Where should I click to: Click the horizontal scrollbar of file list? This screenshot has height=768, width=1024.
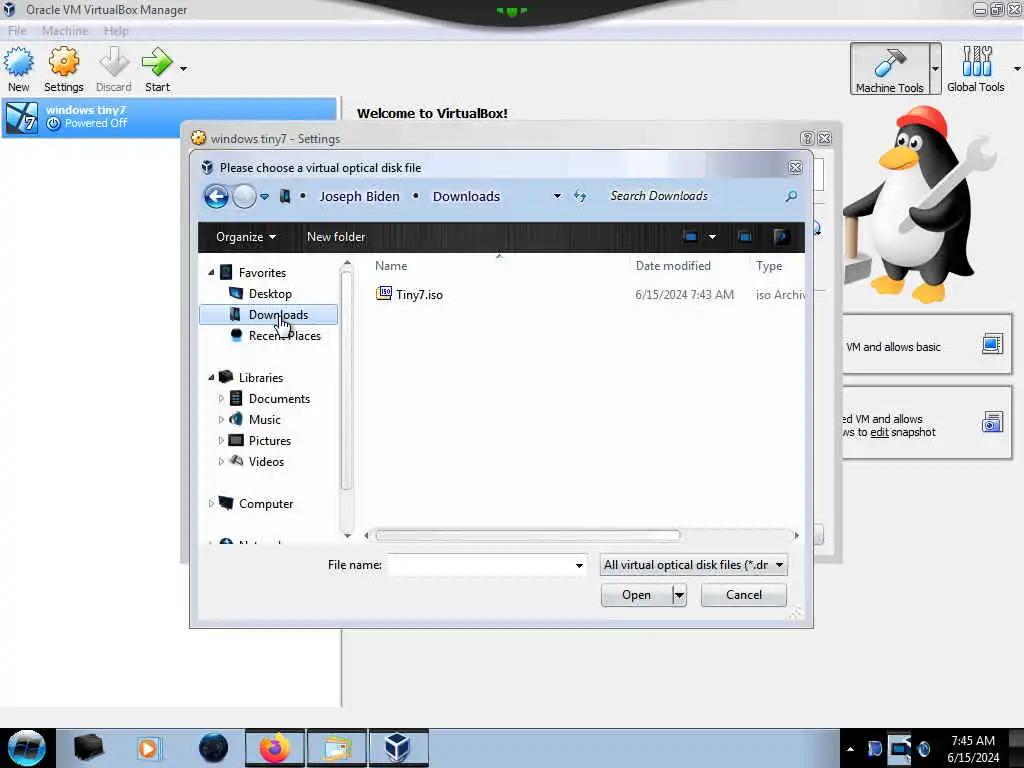[528, 536]
